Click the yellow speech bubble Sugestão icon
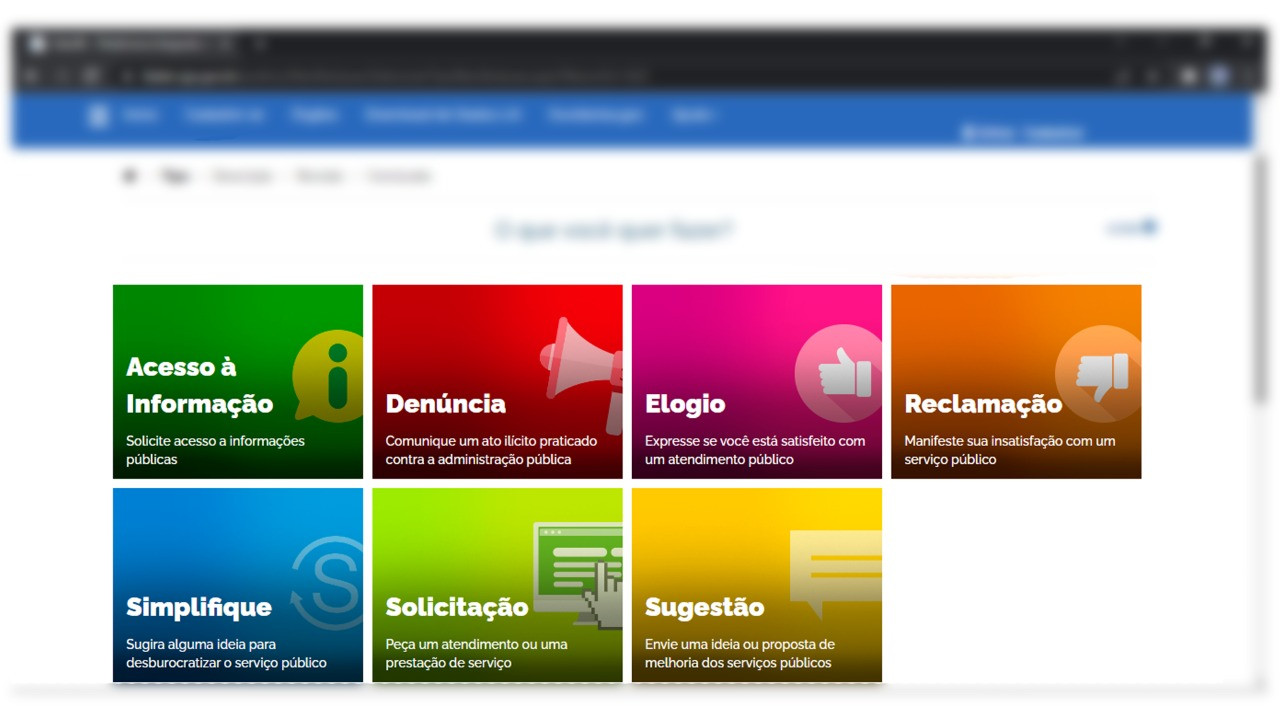 pyautogui.click(x=836, y=570)
